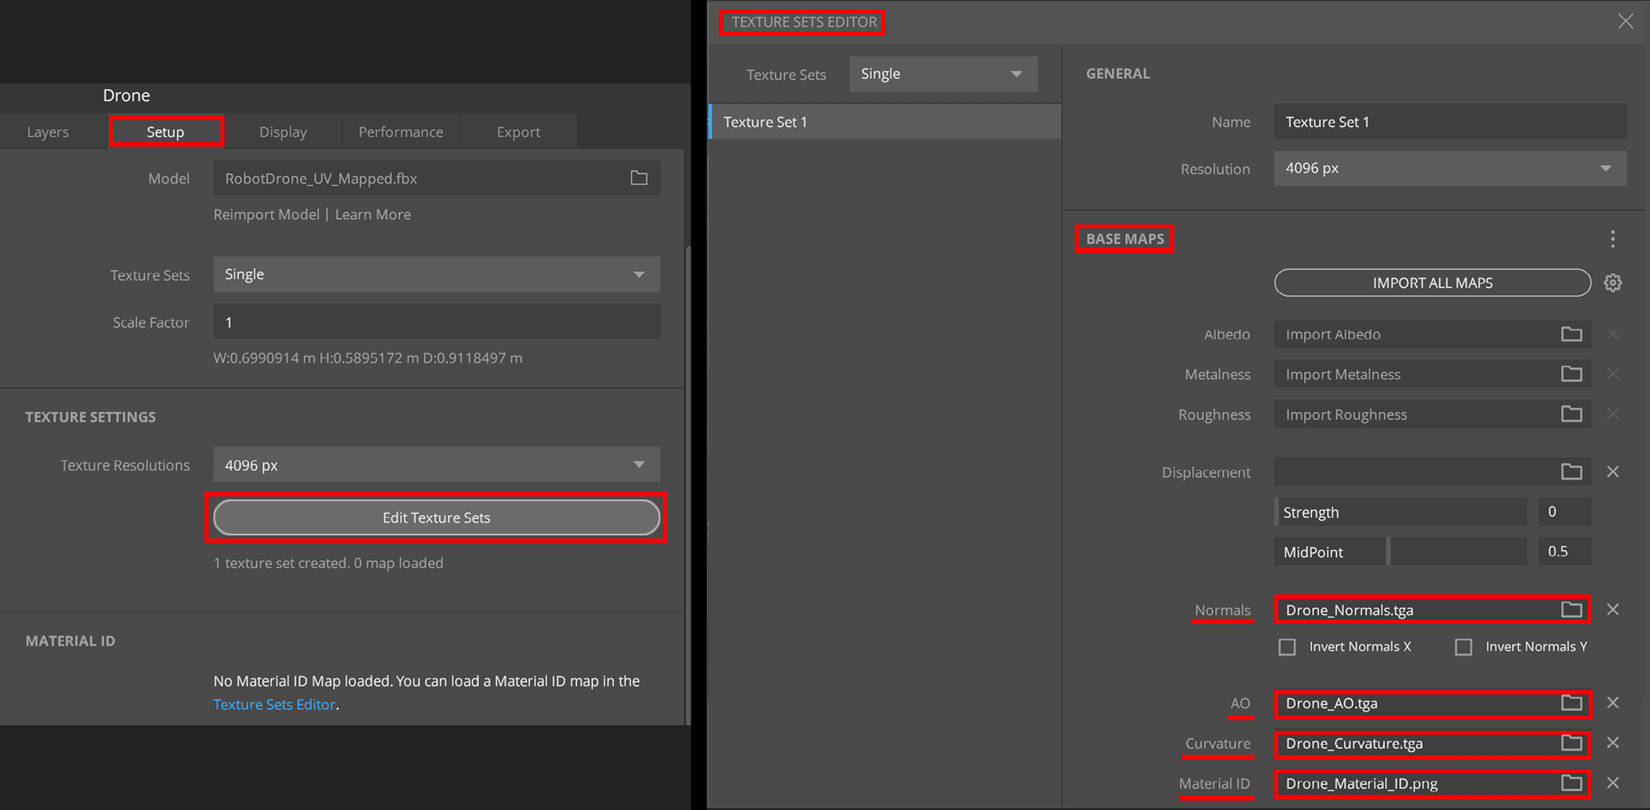Clear the Metalness map with X icon
Screen dimensions: 1650x810
click(x=1613, y=374)
